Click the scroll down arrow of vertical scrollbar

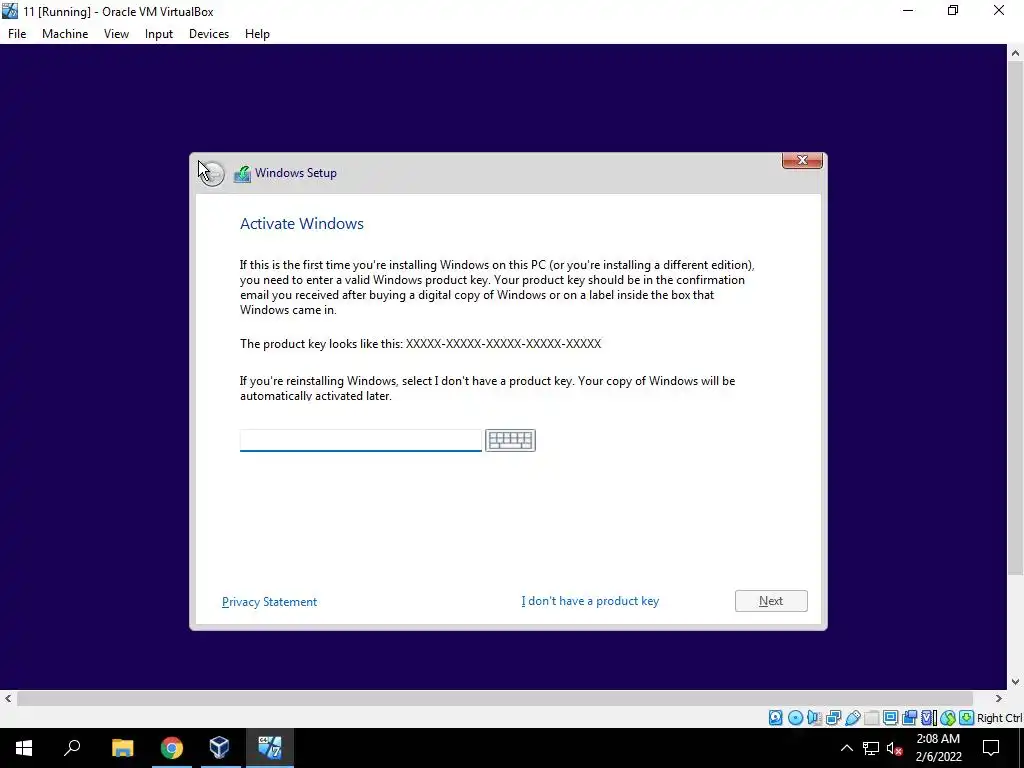pyautogui.click(x=1015, y=682)
